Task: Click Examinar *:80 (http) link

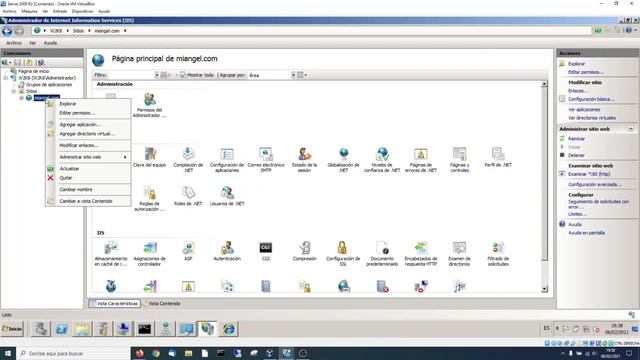Action: click(589, 174)
